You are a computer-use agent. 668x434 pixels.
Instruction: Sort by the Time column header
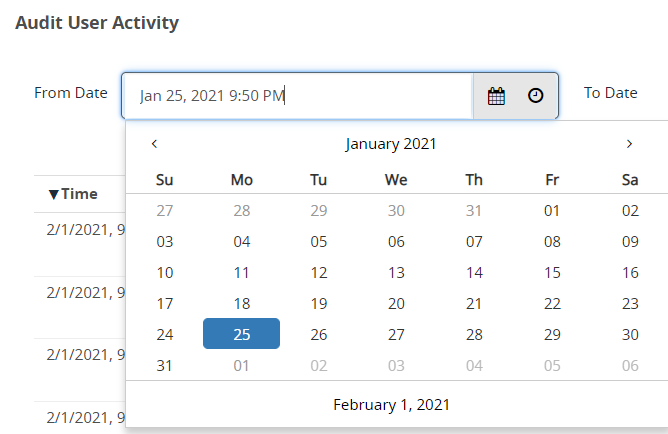pos(73,194)
